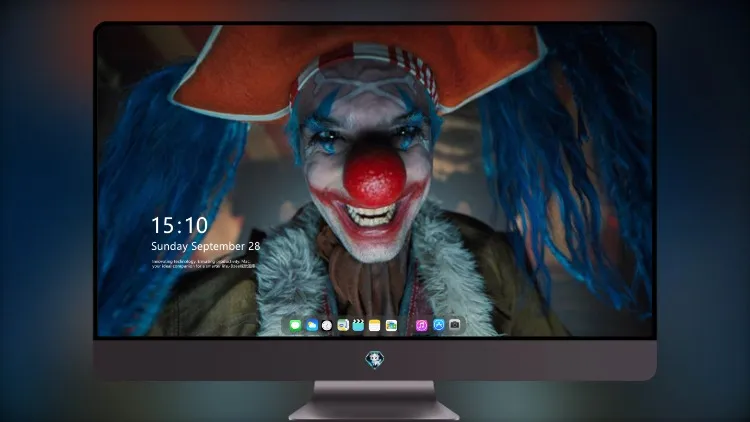Open the Photos gallery dock icon
This screenshot has height=422, width=750.
[391, 326]
